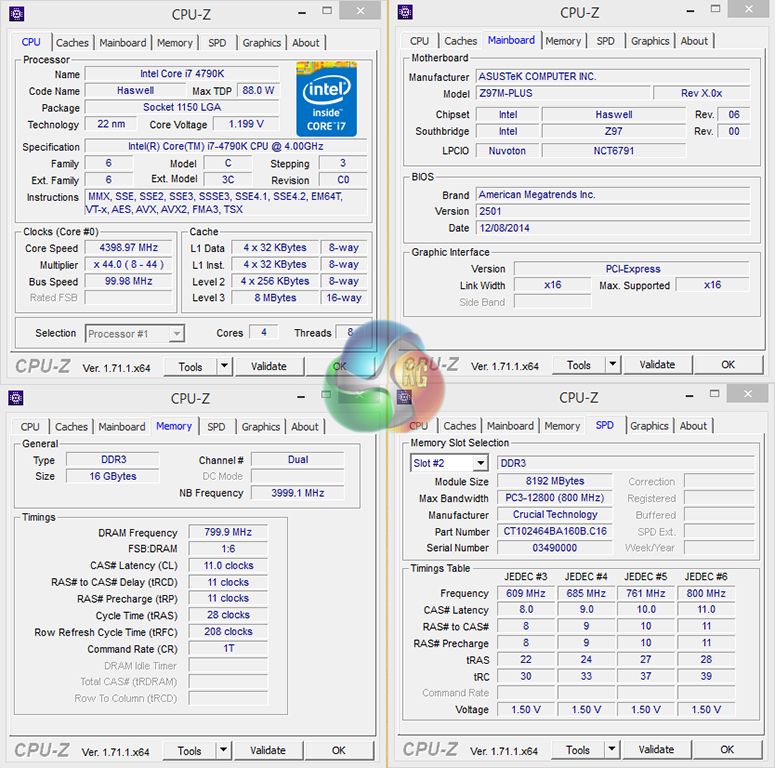This screenshot has height=768, width=775.
Task: Click the CPU-Z title icon of the Memory window
Action: click(16, 398)
